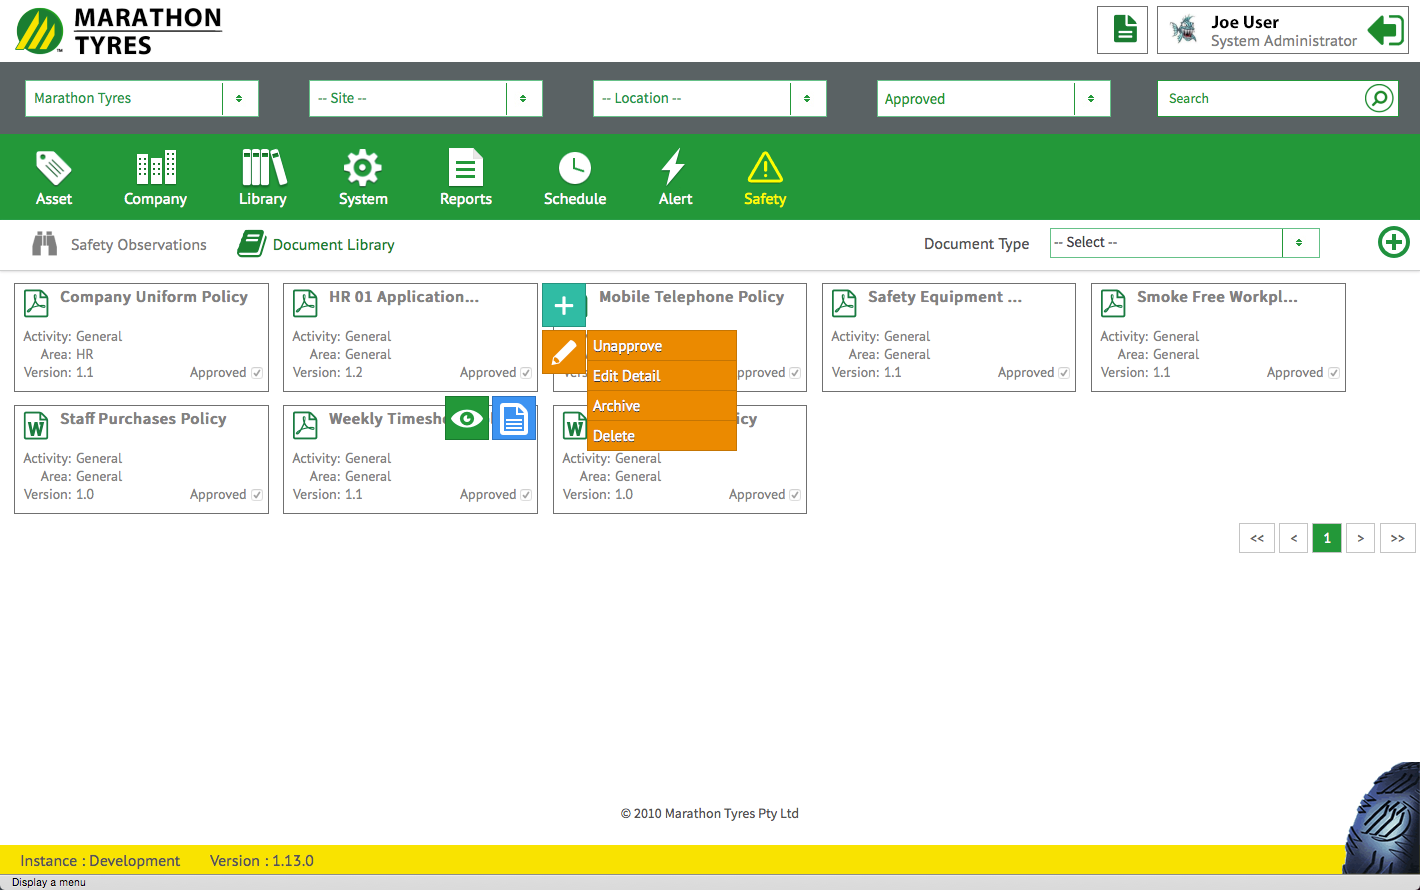This screenshot has width=1420, height=890.
Task: Open the Schedule clock icon
Action: (574, 168)
